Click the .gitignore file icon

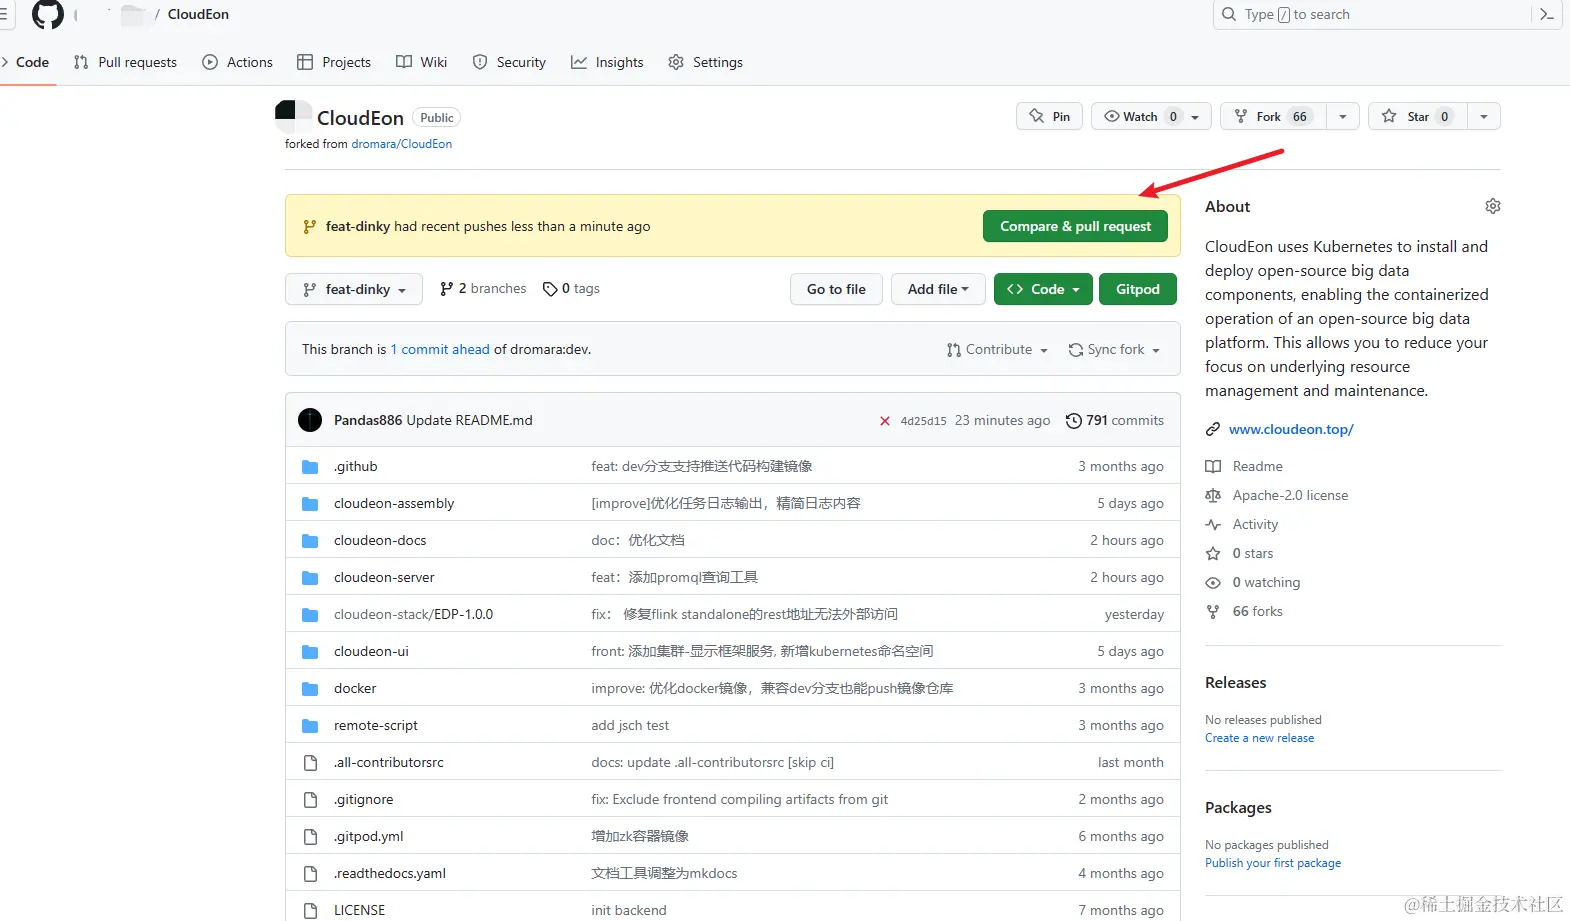pyautogui.click(x=310, y=800)
